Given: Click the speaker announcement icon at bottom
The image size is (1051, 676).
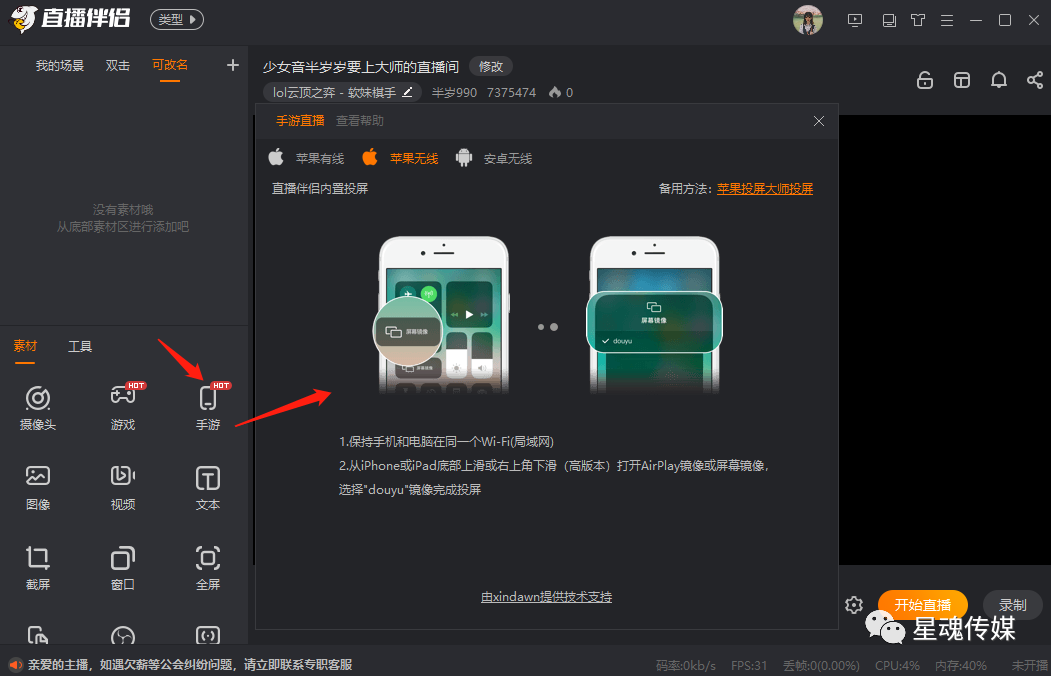Looking at the screenshot, I should [15, 665].
